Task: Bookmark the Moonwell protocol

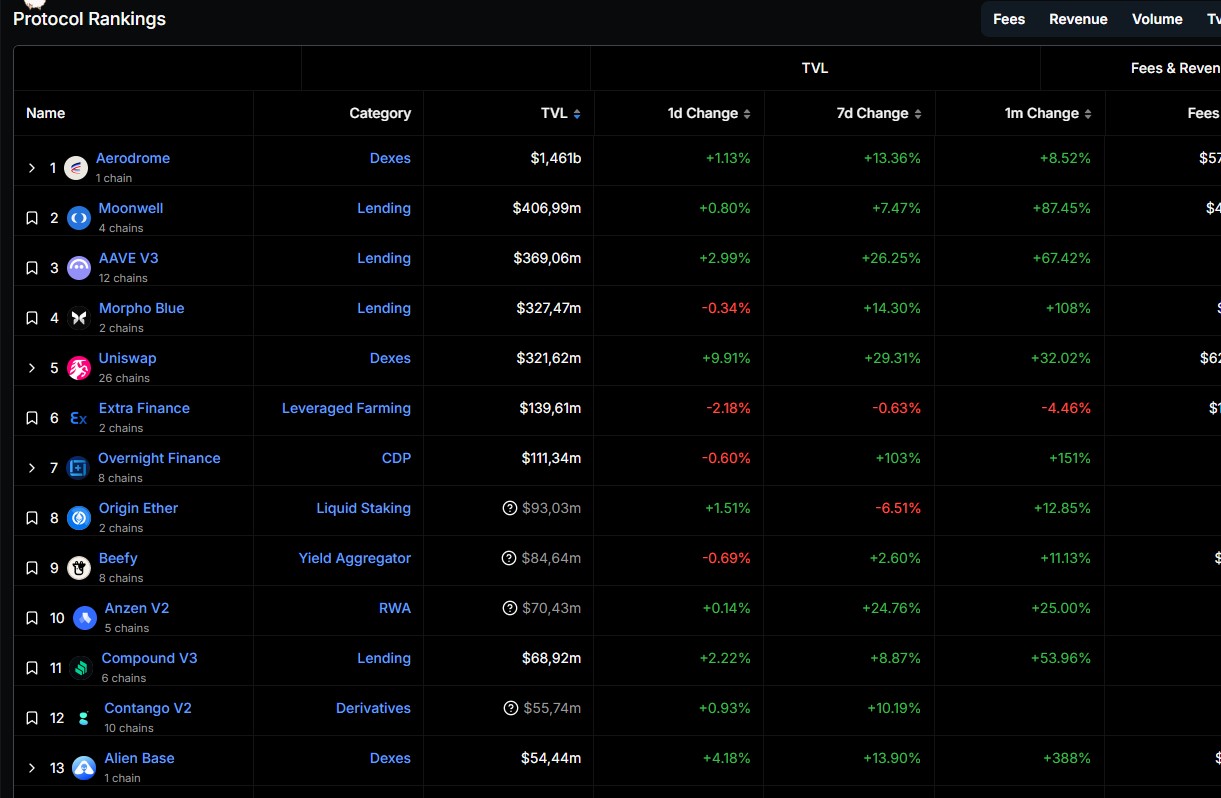Action: pos(32,218)
